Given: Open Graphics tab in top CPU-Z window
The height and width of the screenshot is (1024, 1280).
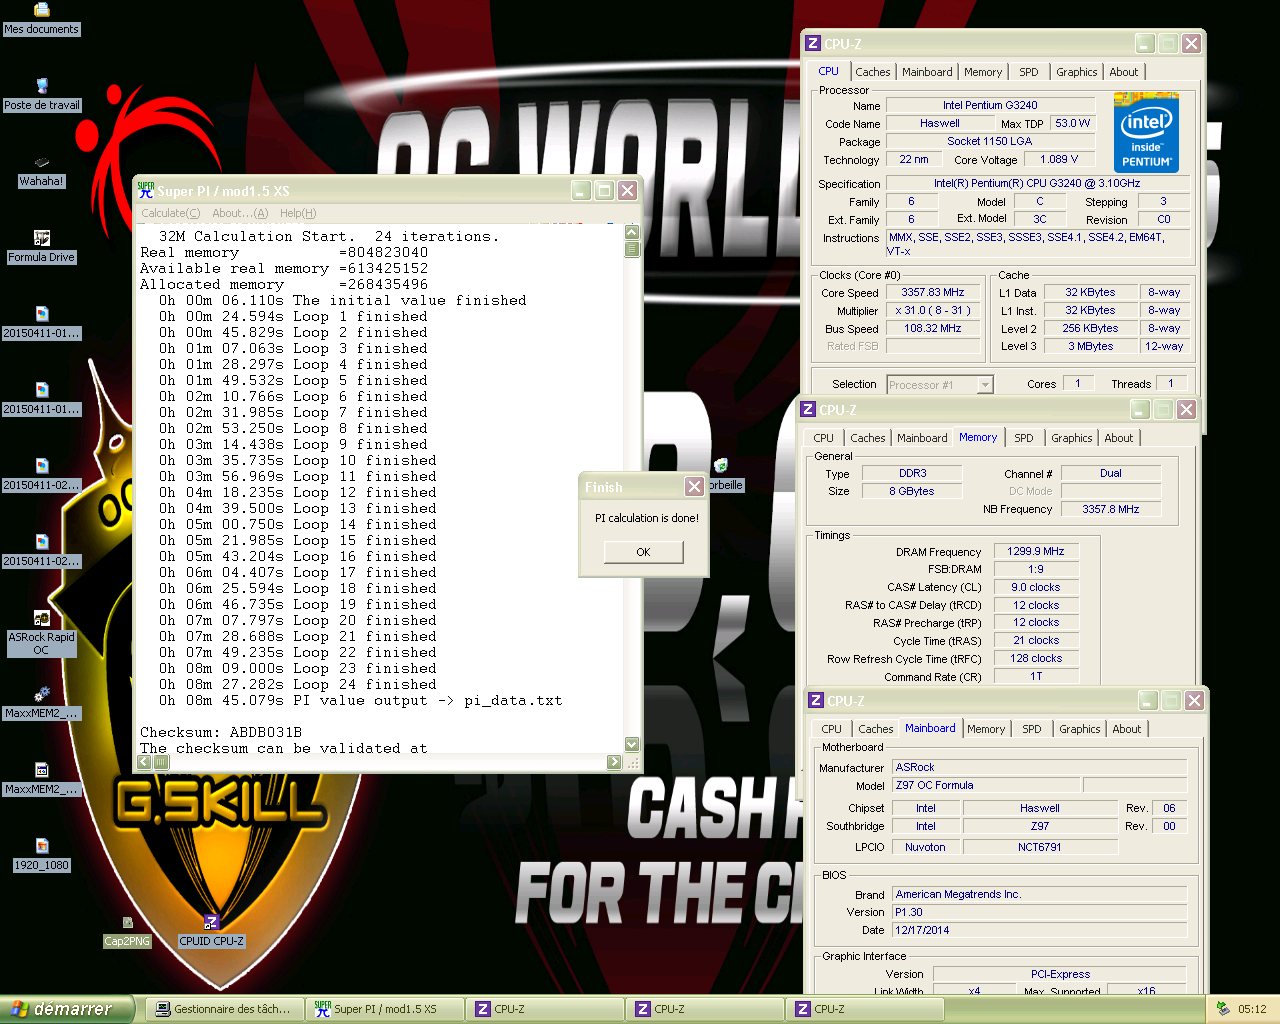Looking at the screenshot, I should tap(1076, 72).
